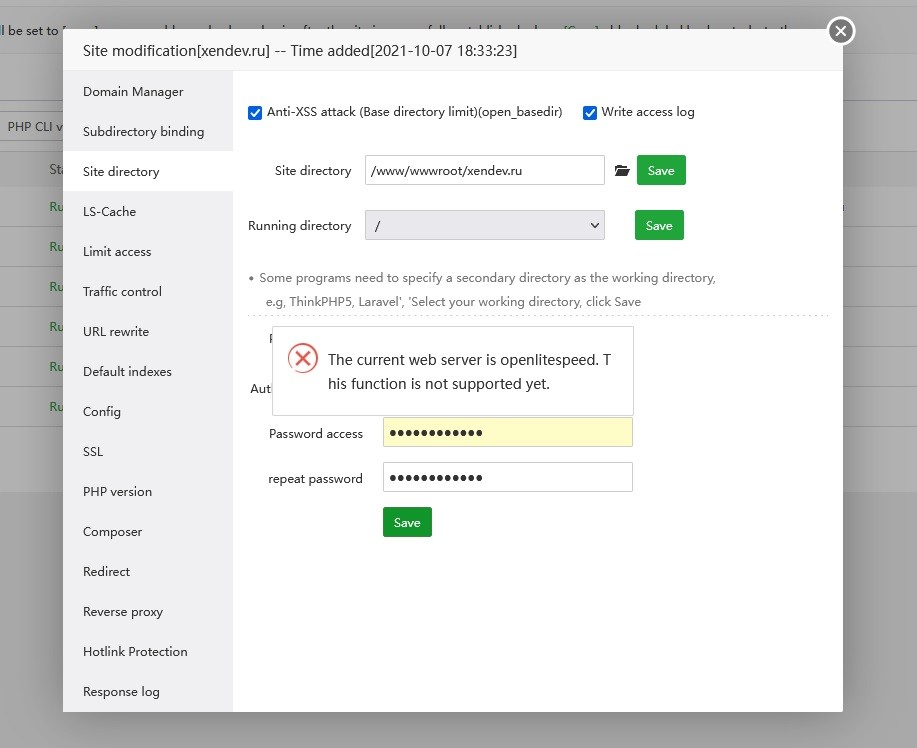This screenshot has height=748, width=917.
Task: Open Default indexes section
Action: 148,371
